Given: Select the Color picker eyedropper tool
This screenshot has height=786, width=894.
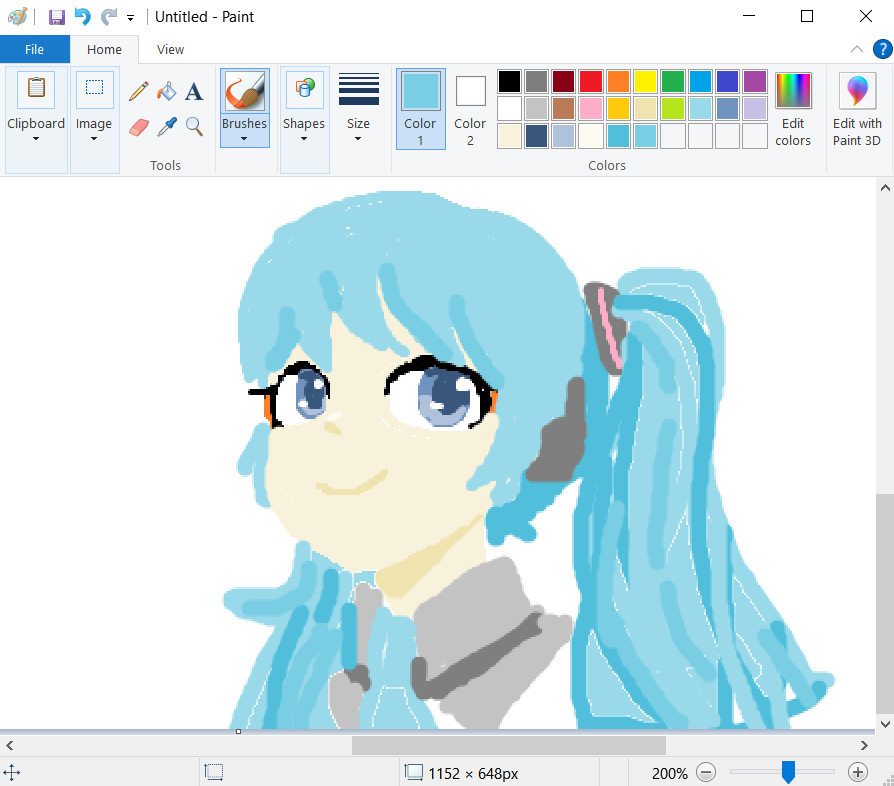Looking at the screenshot, I should coord(166,127).
